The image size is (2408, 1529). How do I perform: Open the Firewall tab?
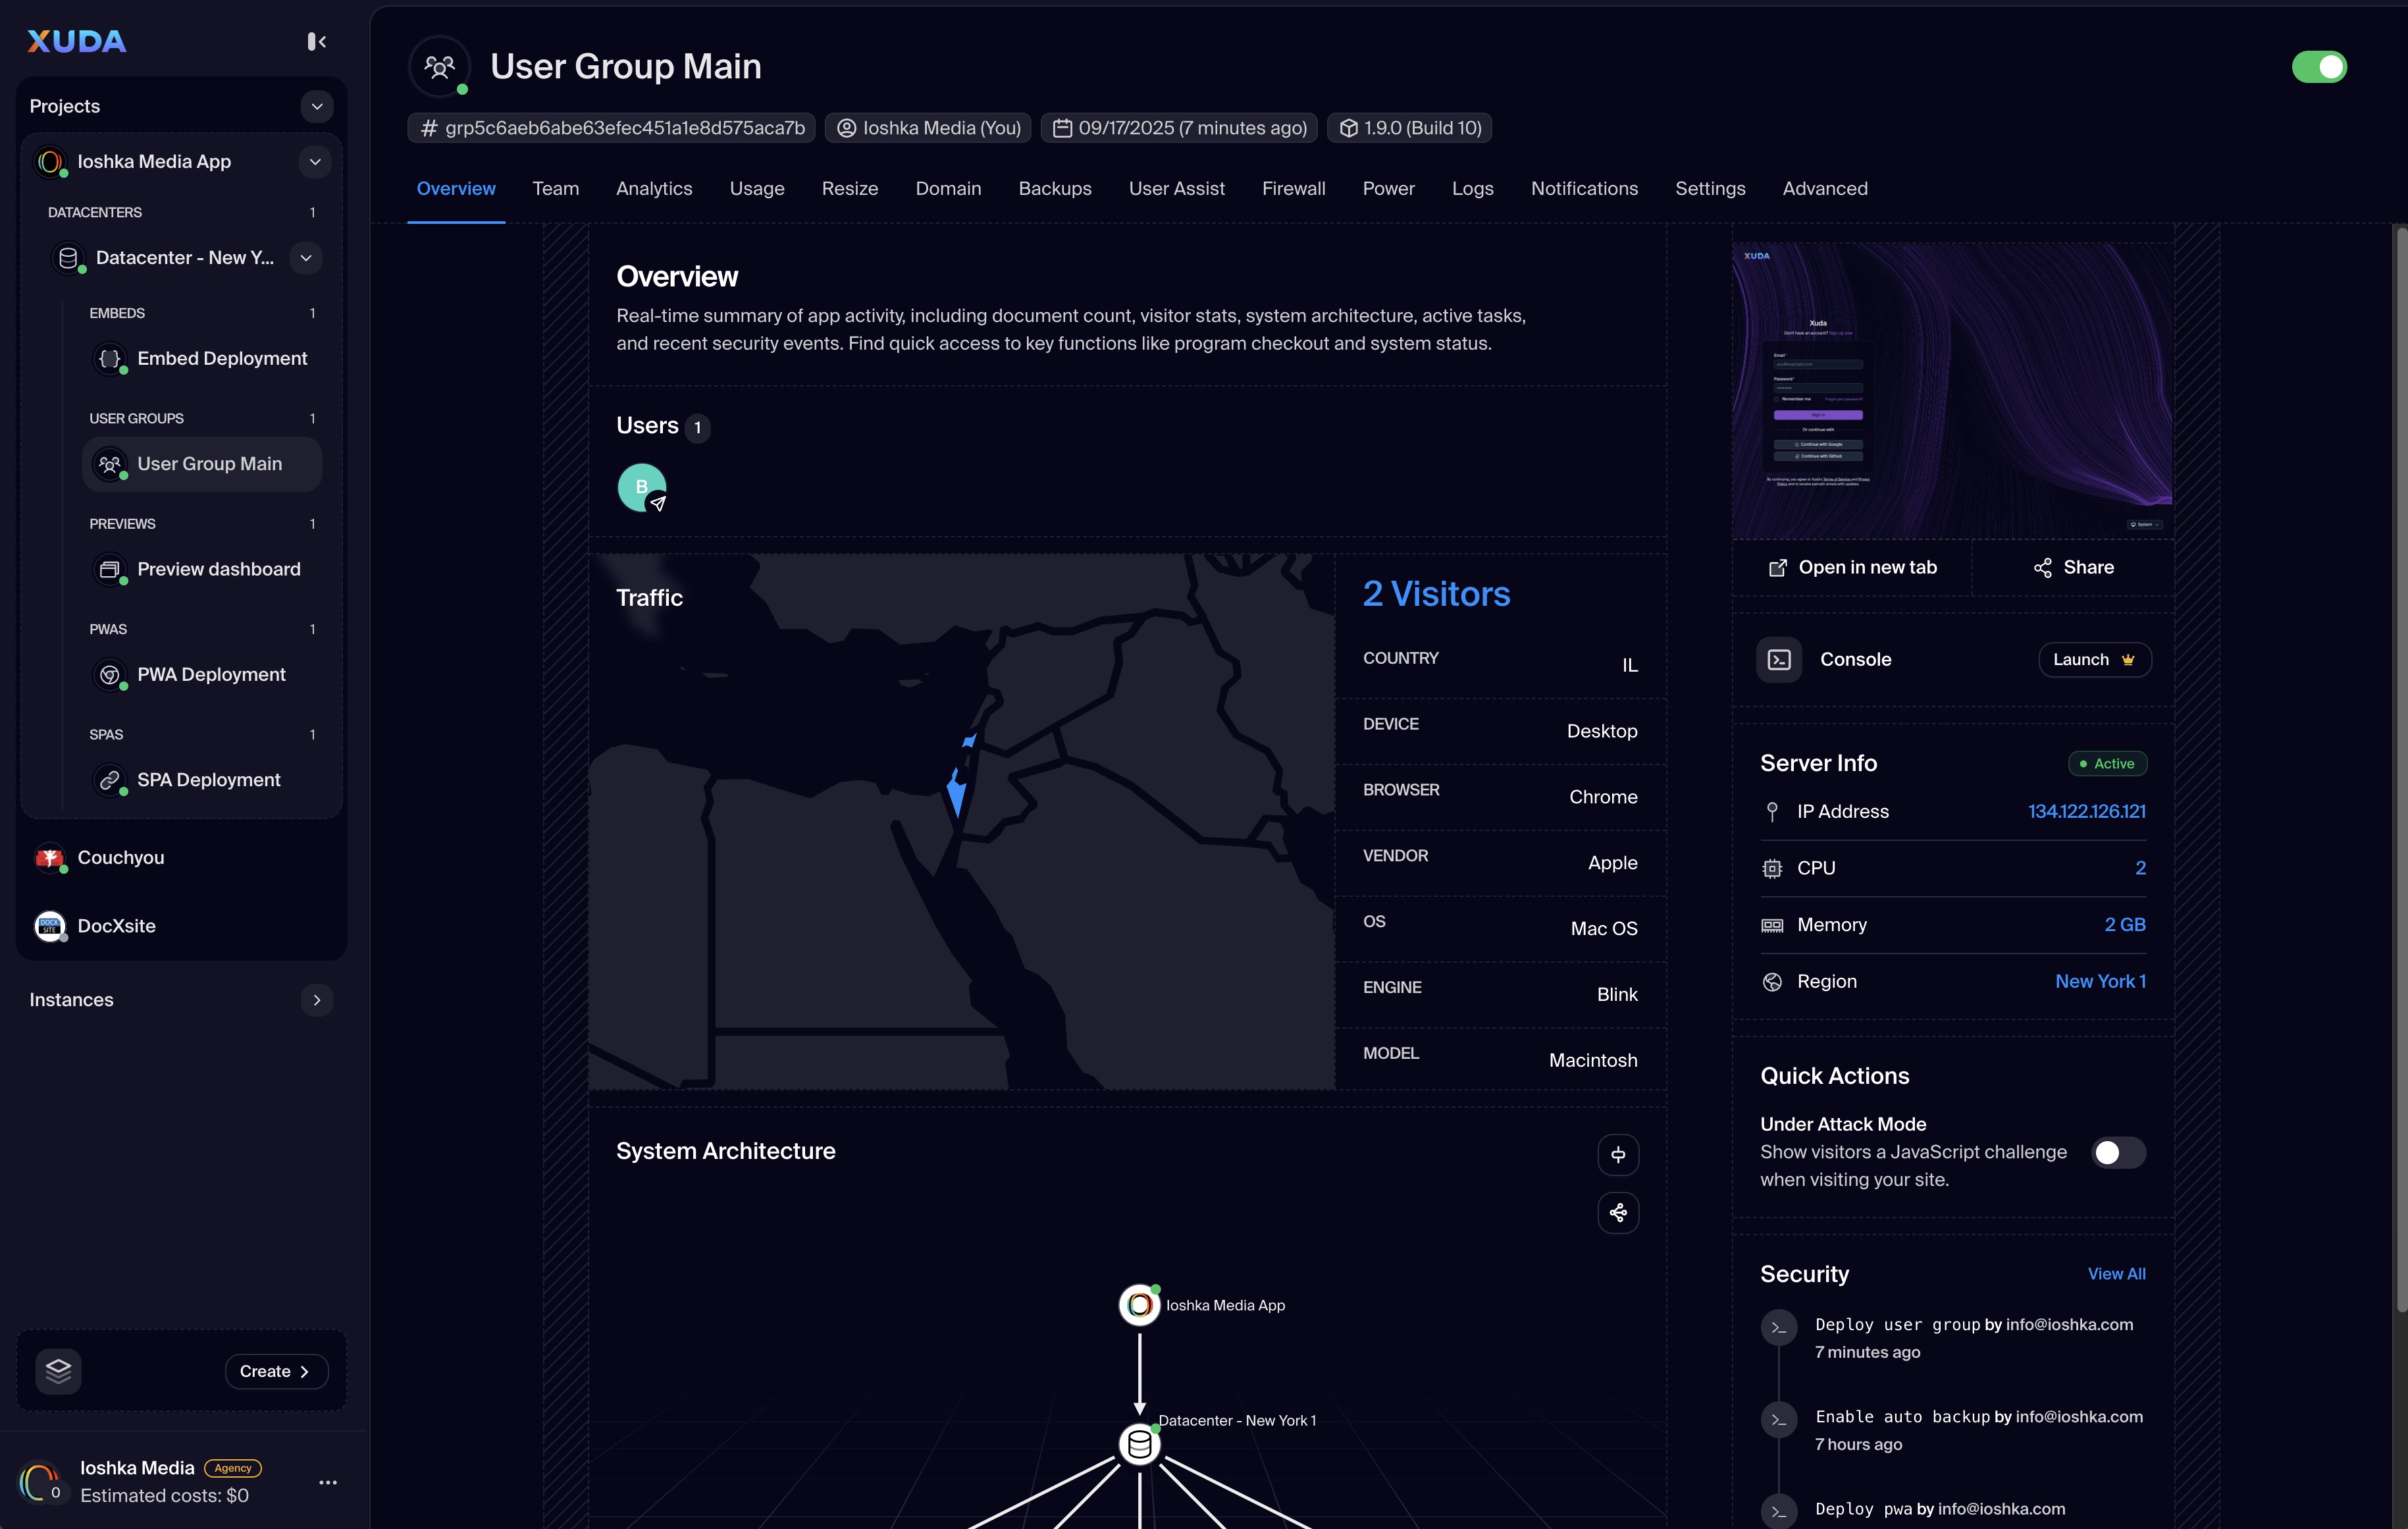coord(1293,188)
